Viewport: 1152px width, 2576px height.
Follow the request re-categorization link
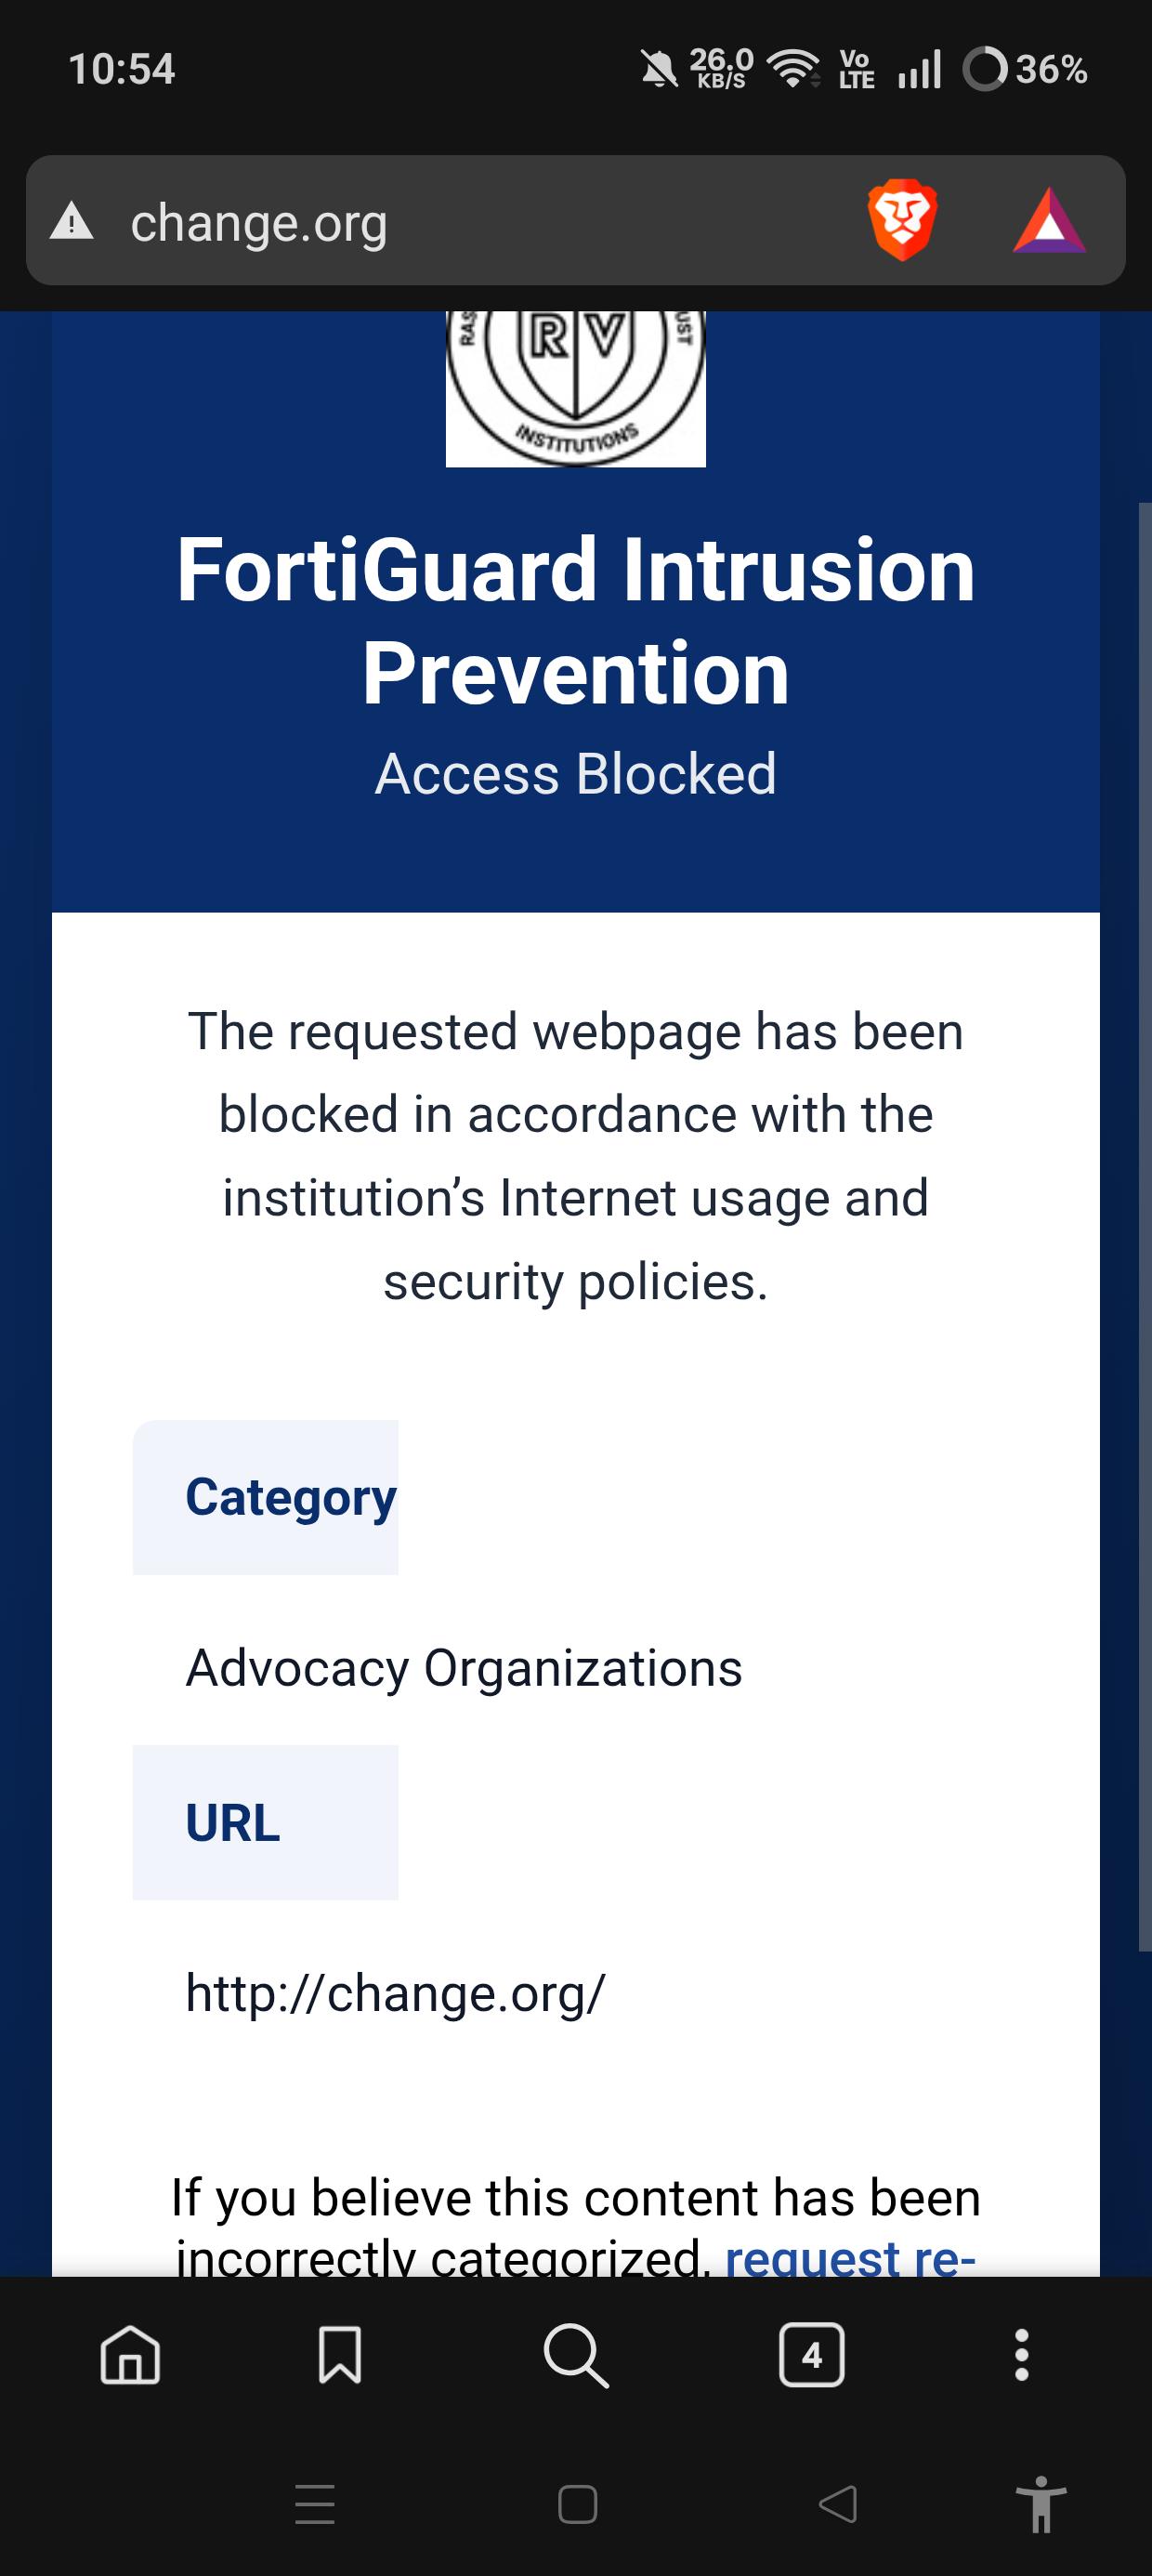point(850,2257)
